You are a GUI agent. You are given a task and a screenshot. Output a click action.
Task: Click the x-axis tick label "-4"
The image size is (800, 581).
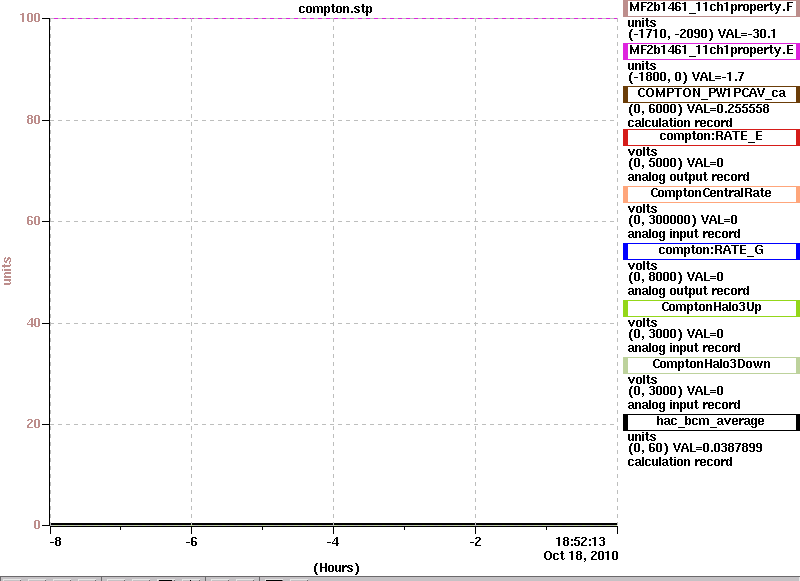tap(333, 542)
